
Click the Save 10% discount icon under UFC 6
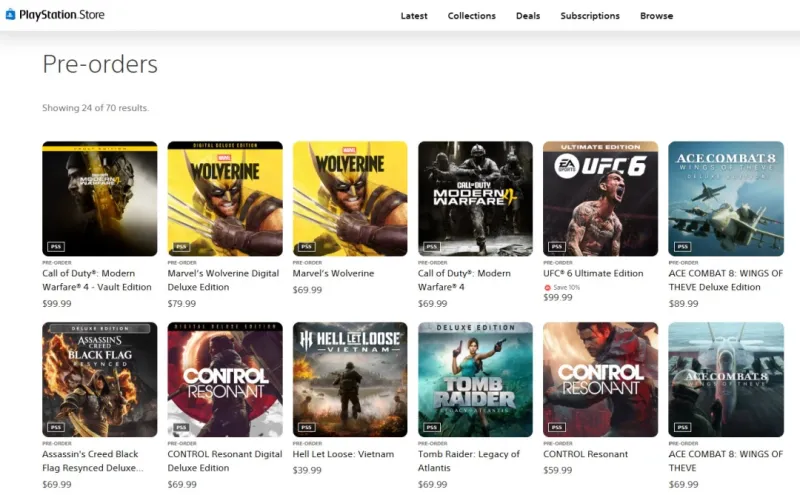click(547, 288)
